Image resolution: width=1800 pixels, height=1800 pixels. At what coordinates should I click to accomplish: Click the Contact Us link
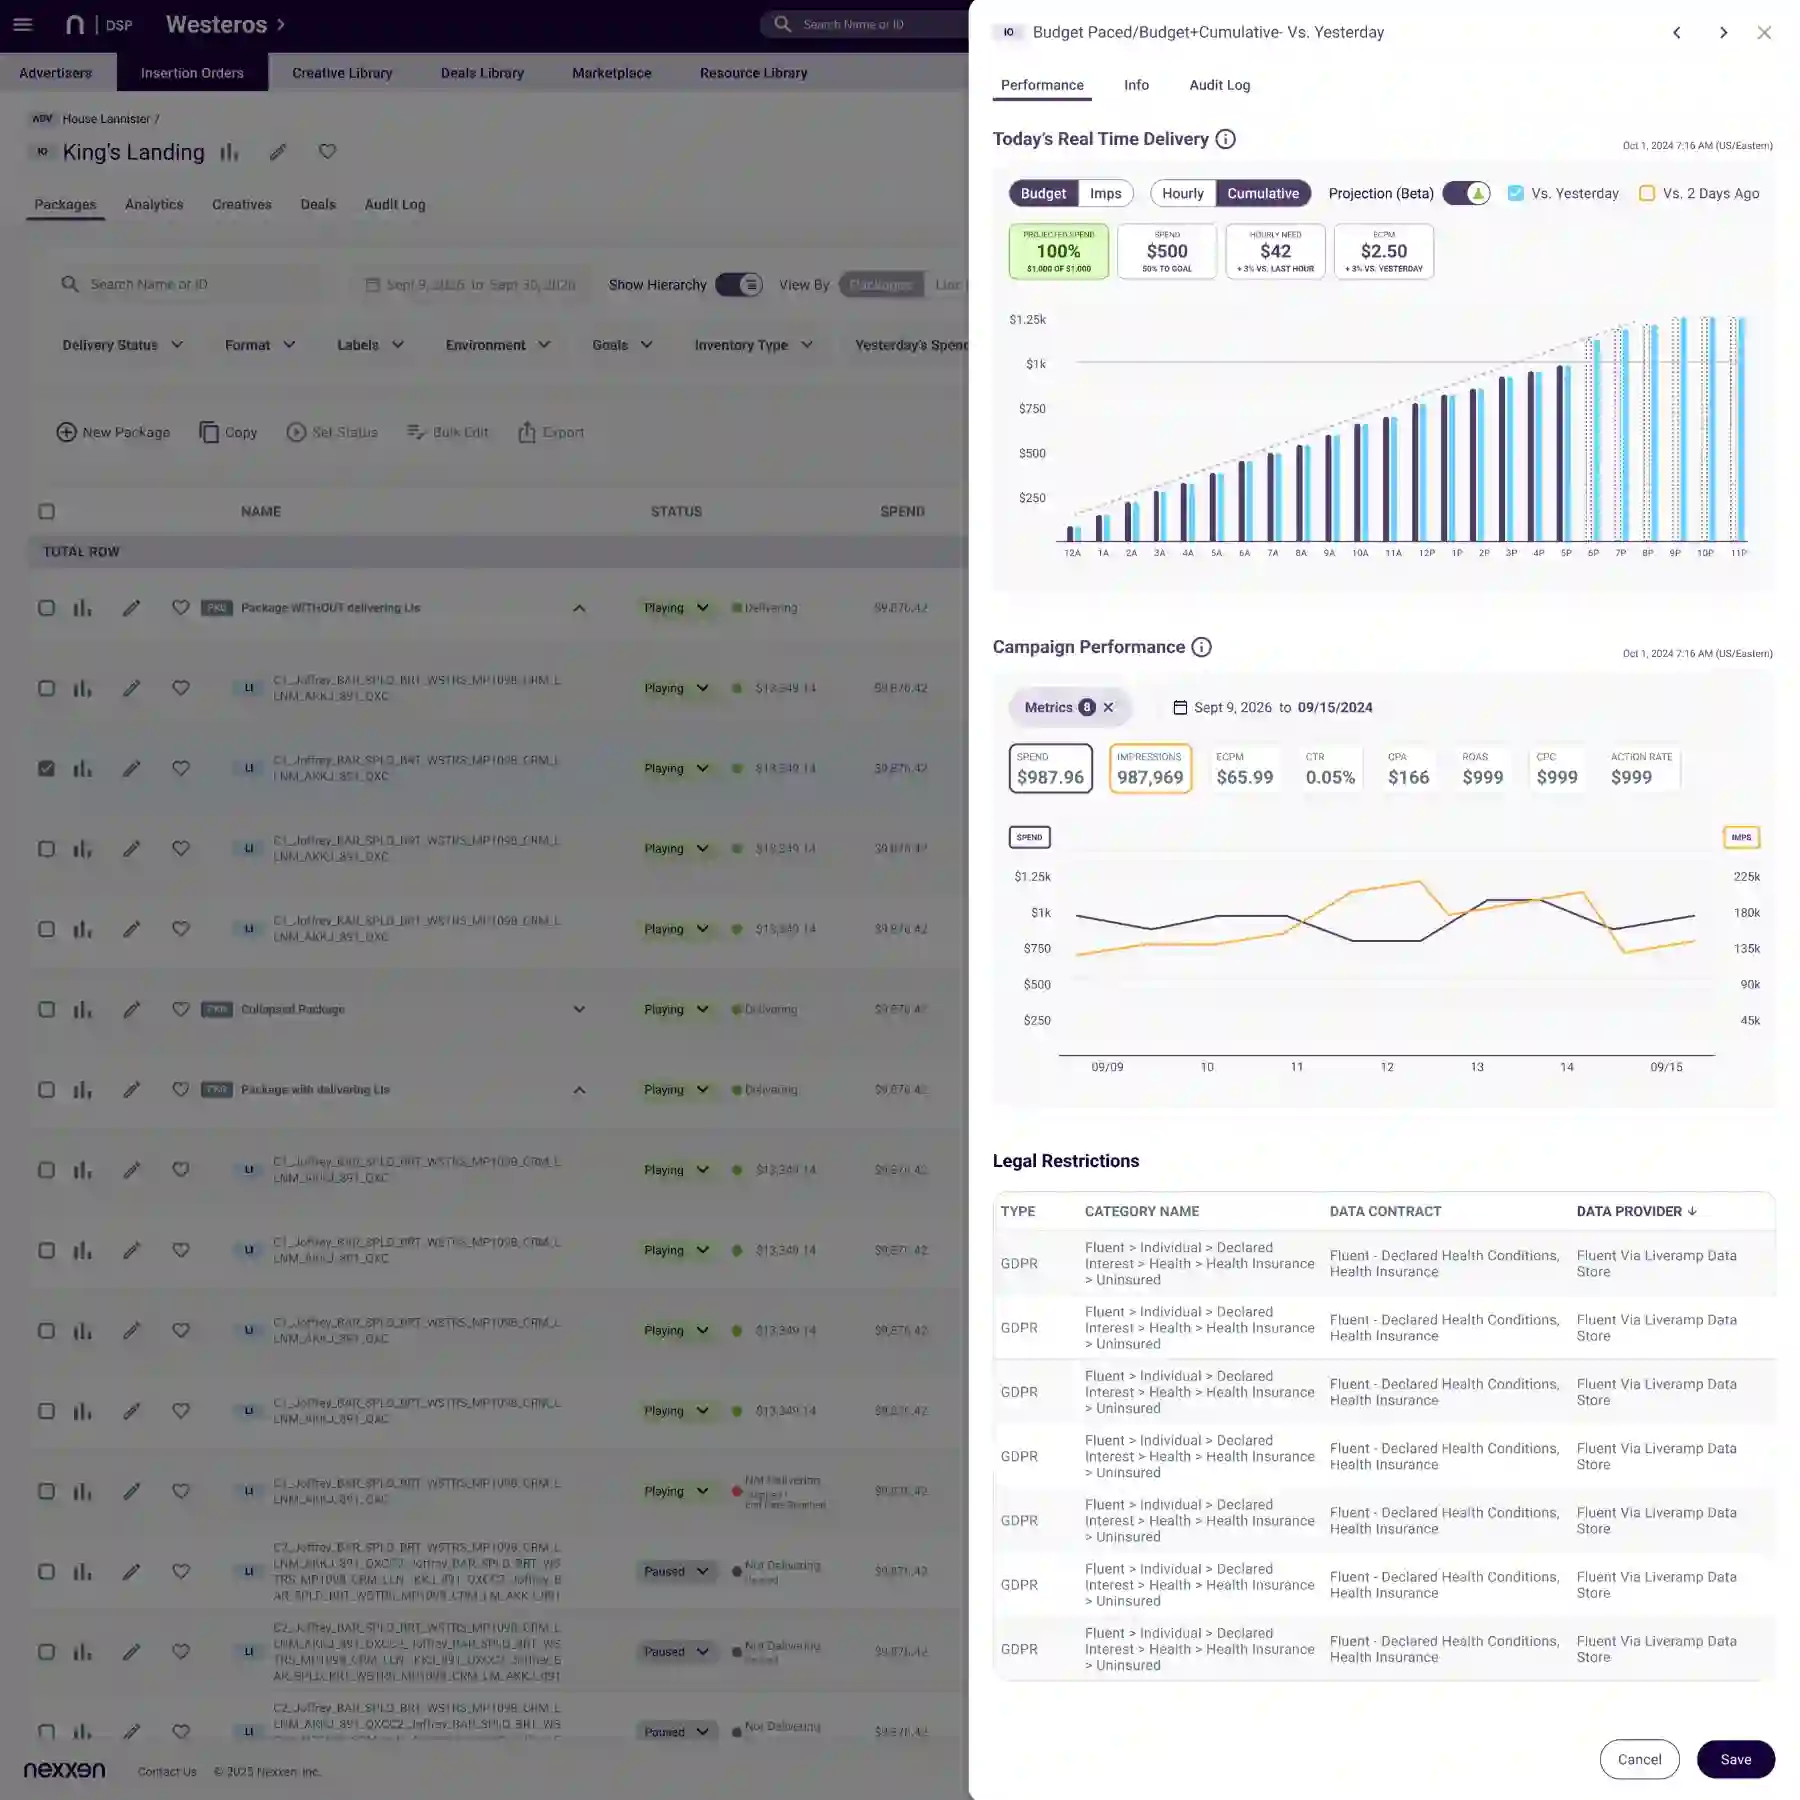pos(167,1771)
